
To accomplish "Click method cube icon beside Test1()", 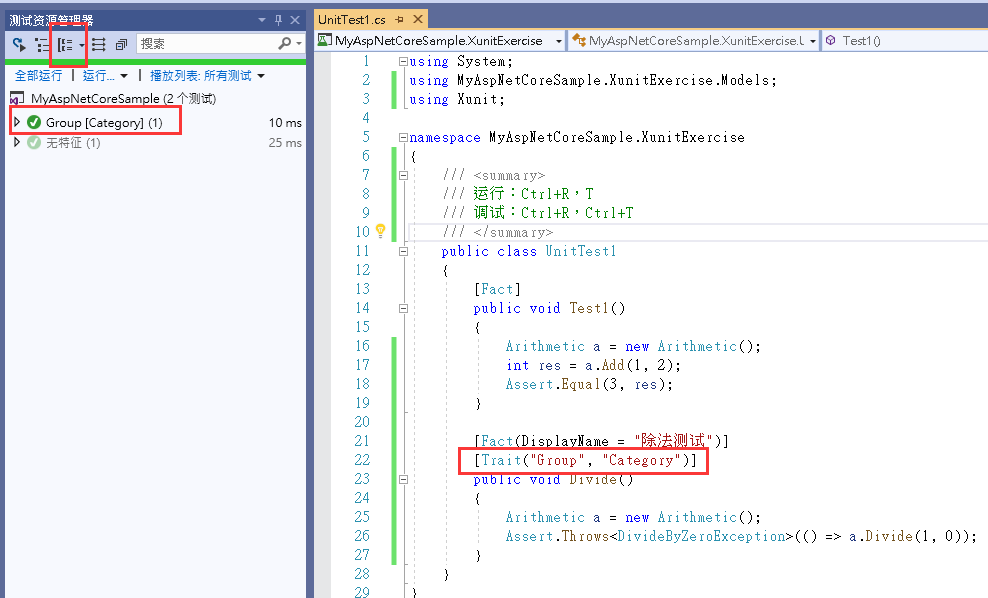I will pyautogui.click(x=831, y=40).
